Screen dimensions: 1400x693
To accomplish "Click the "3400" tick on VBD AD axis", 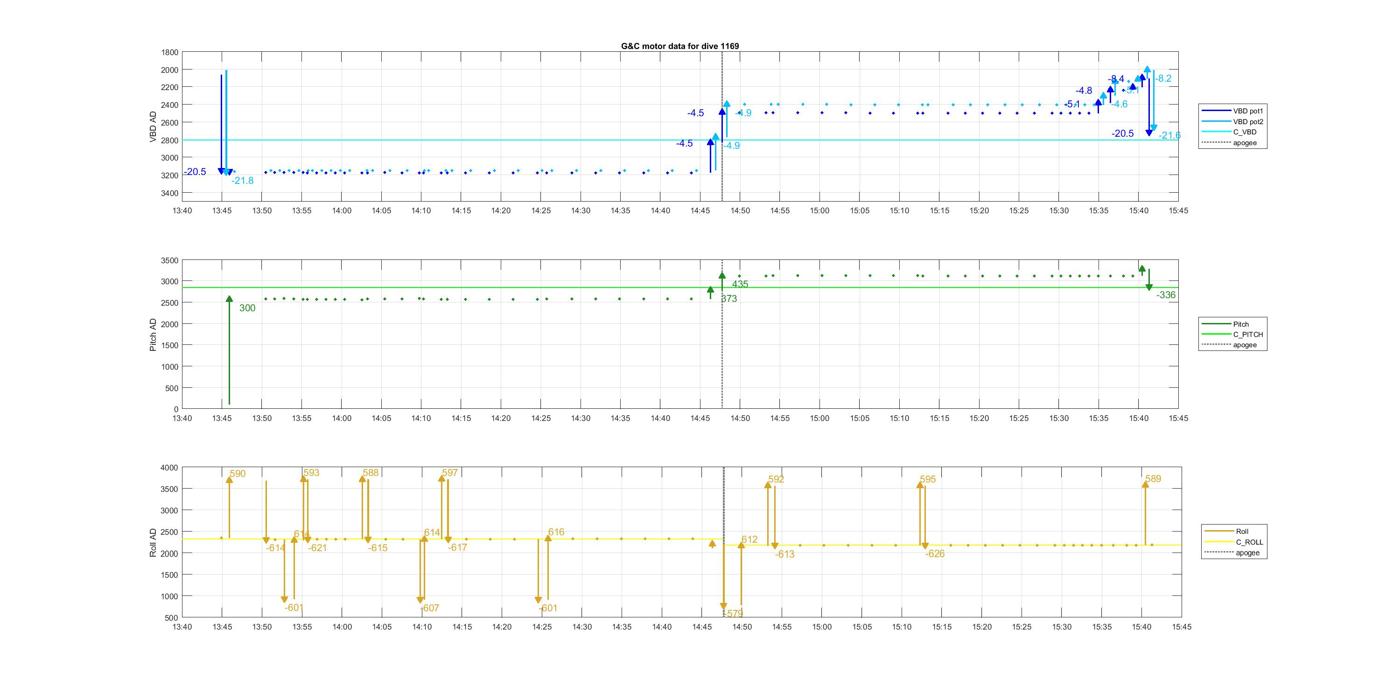I will point(170,193).
